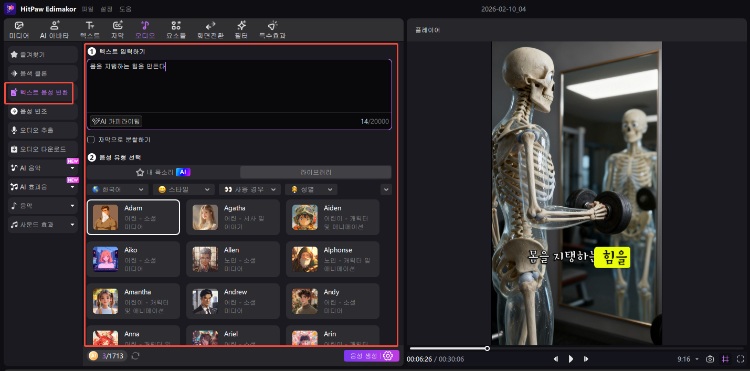This screenshot has width=750, height=371.
Task: Open the 자막 (Subtitles) toolbar tab
Action: coord(118,30)
